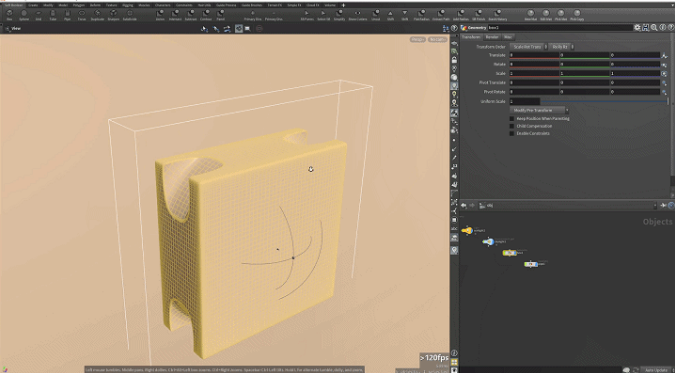This screenshot has height=373, width=675.
Task: Choose the Torus shelf tool
Action: tap(82, 15)
